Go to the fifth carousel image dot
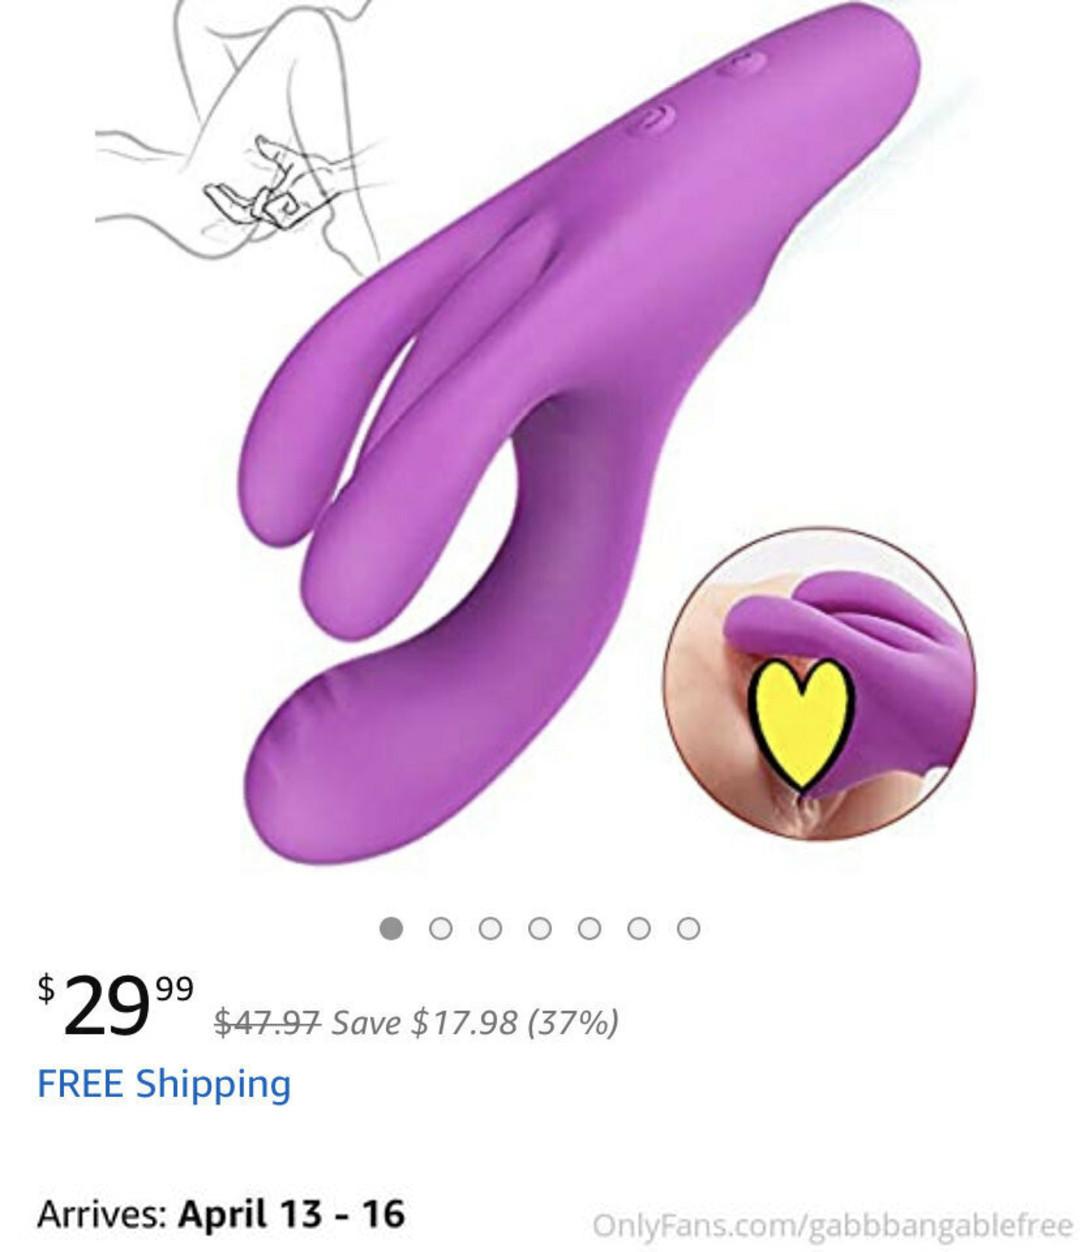The width and height of the screenshot is (1080, 1252). pos(589,928)
